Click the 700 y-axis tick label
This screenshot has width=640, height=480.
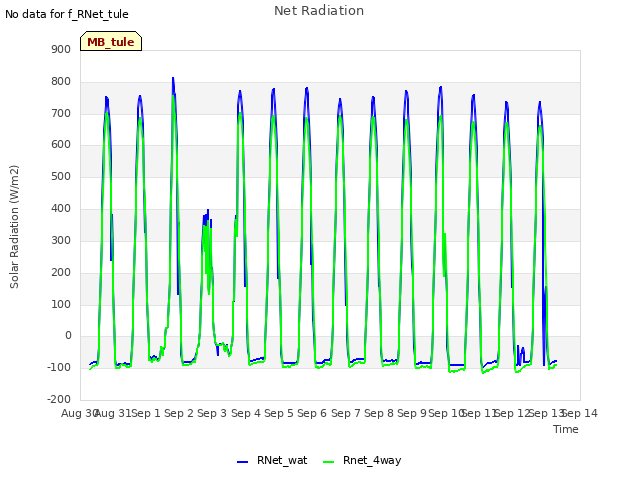(61, 113)
